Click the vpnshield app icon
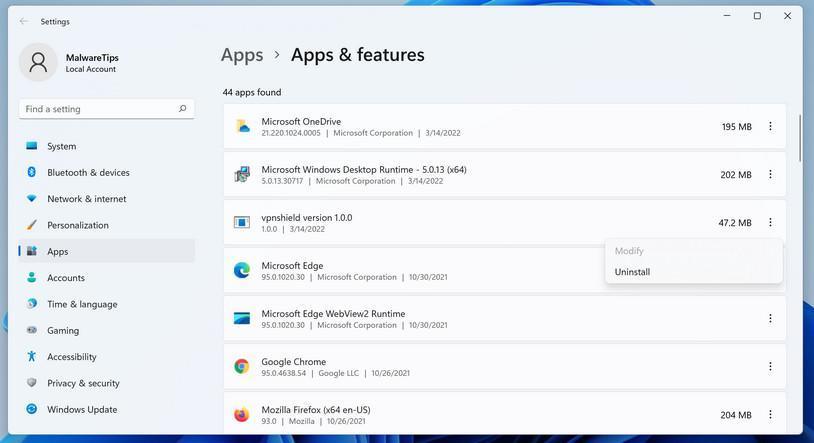 pyautogui.click(x=242, y=222)
